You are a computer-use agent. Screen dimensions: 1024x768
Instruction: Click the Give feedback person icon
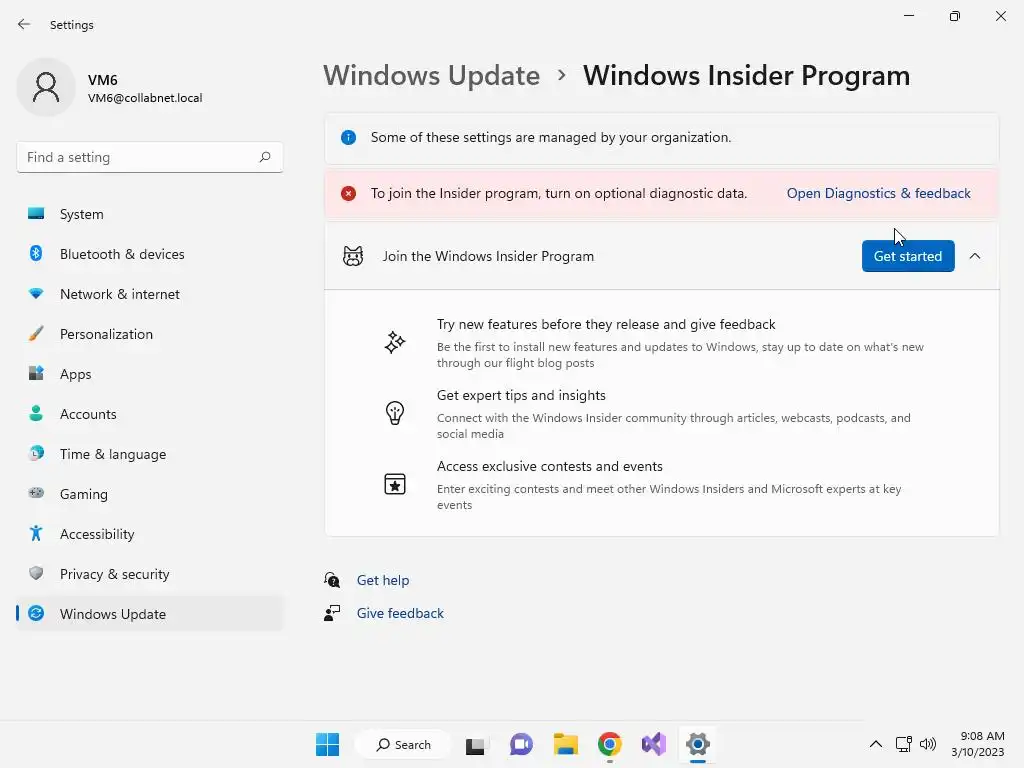pyautogui.click(x=332, y=613)
